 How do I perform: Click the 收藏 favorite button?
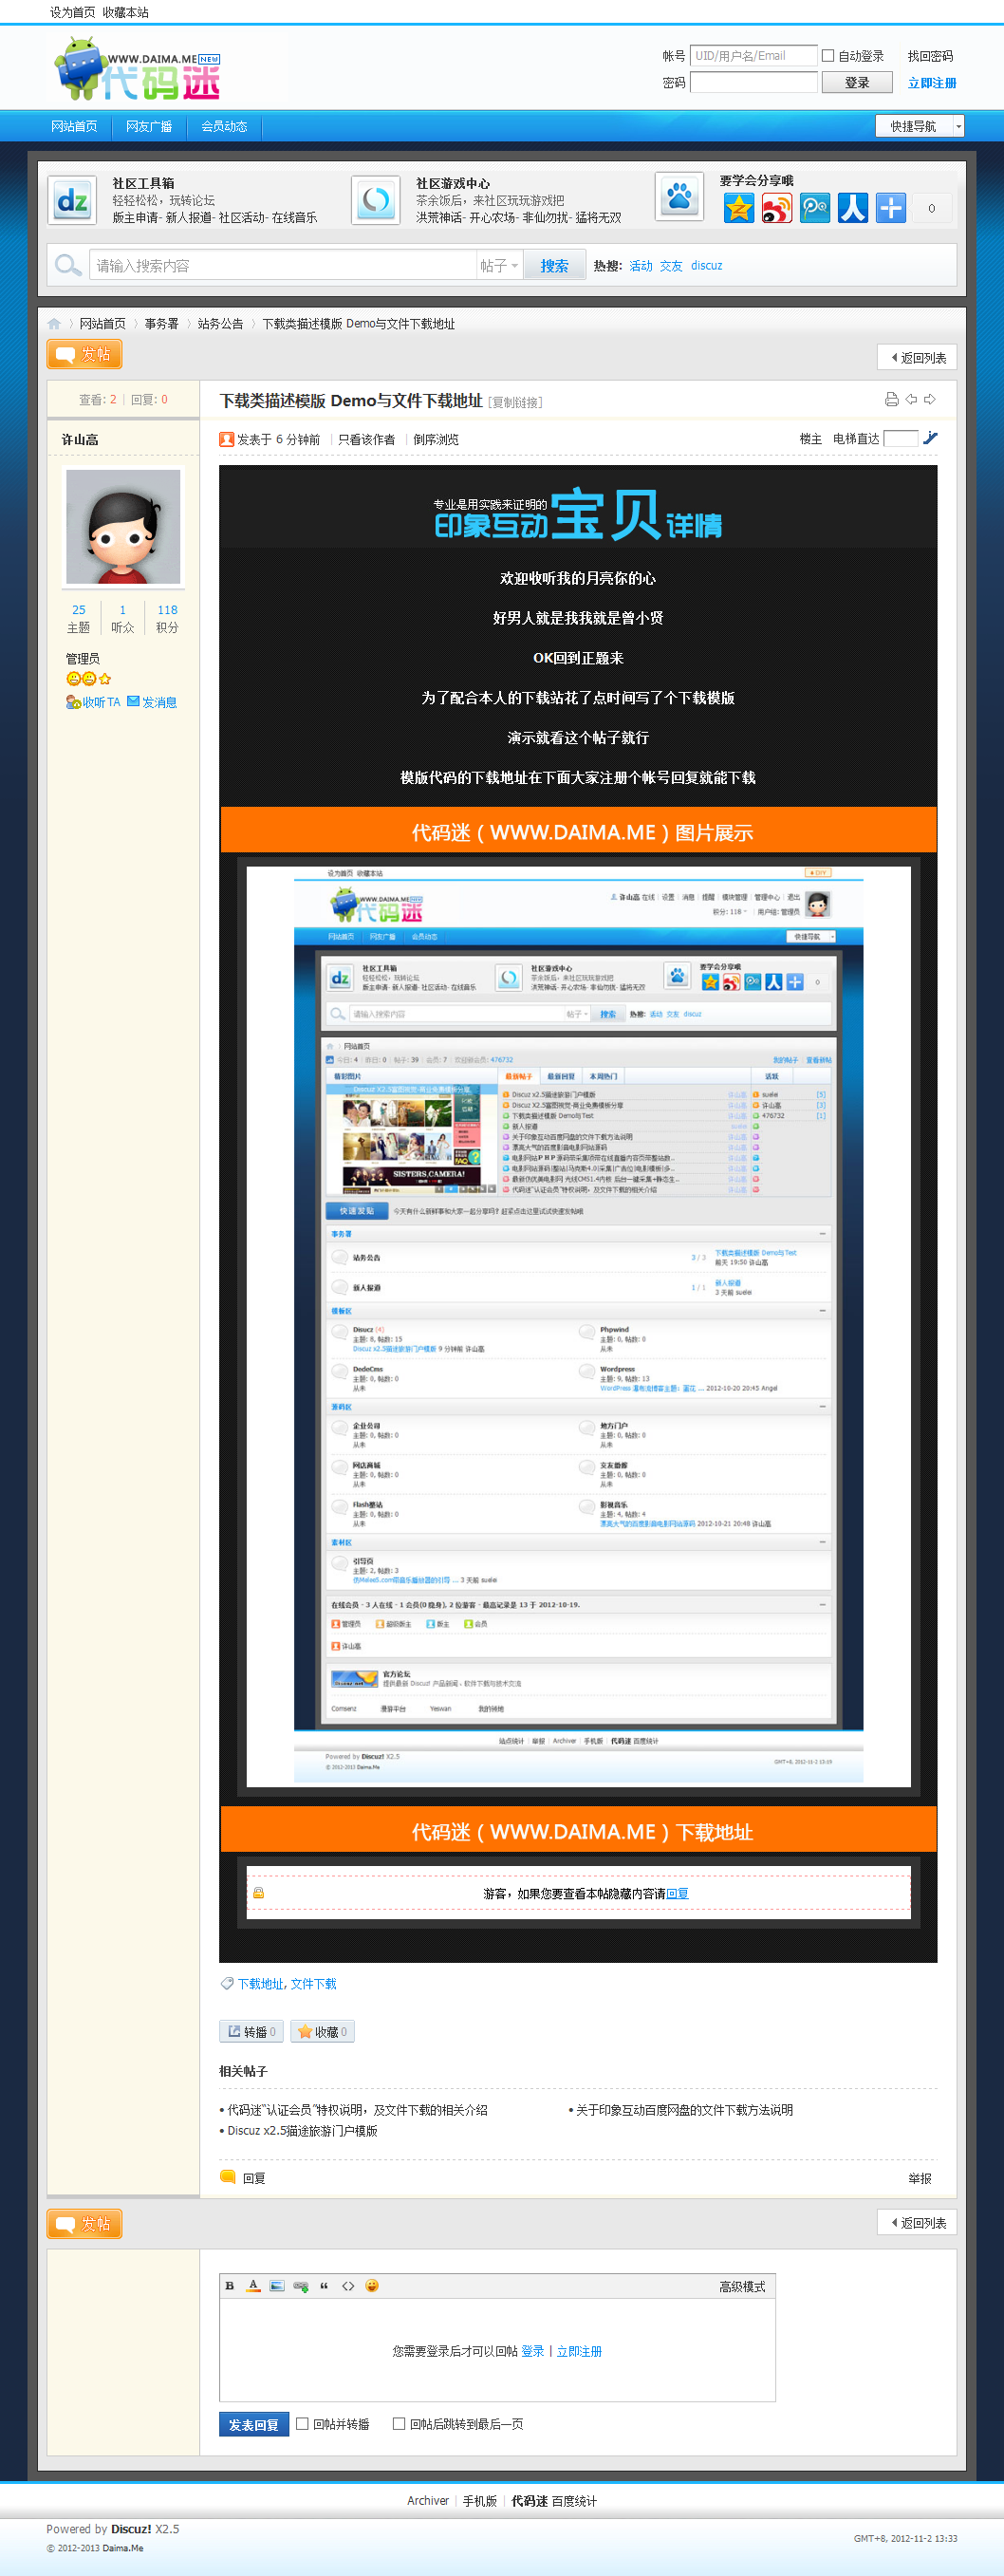pyautogui.click(x=322, y=2031)
